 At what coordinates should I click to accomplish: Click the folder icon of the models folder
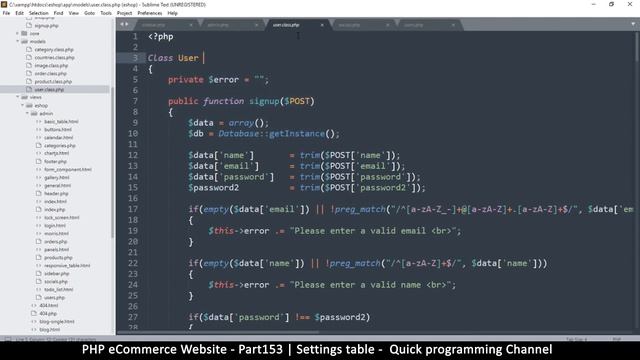tap(24, 41)
